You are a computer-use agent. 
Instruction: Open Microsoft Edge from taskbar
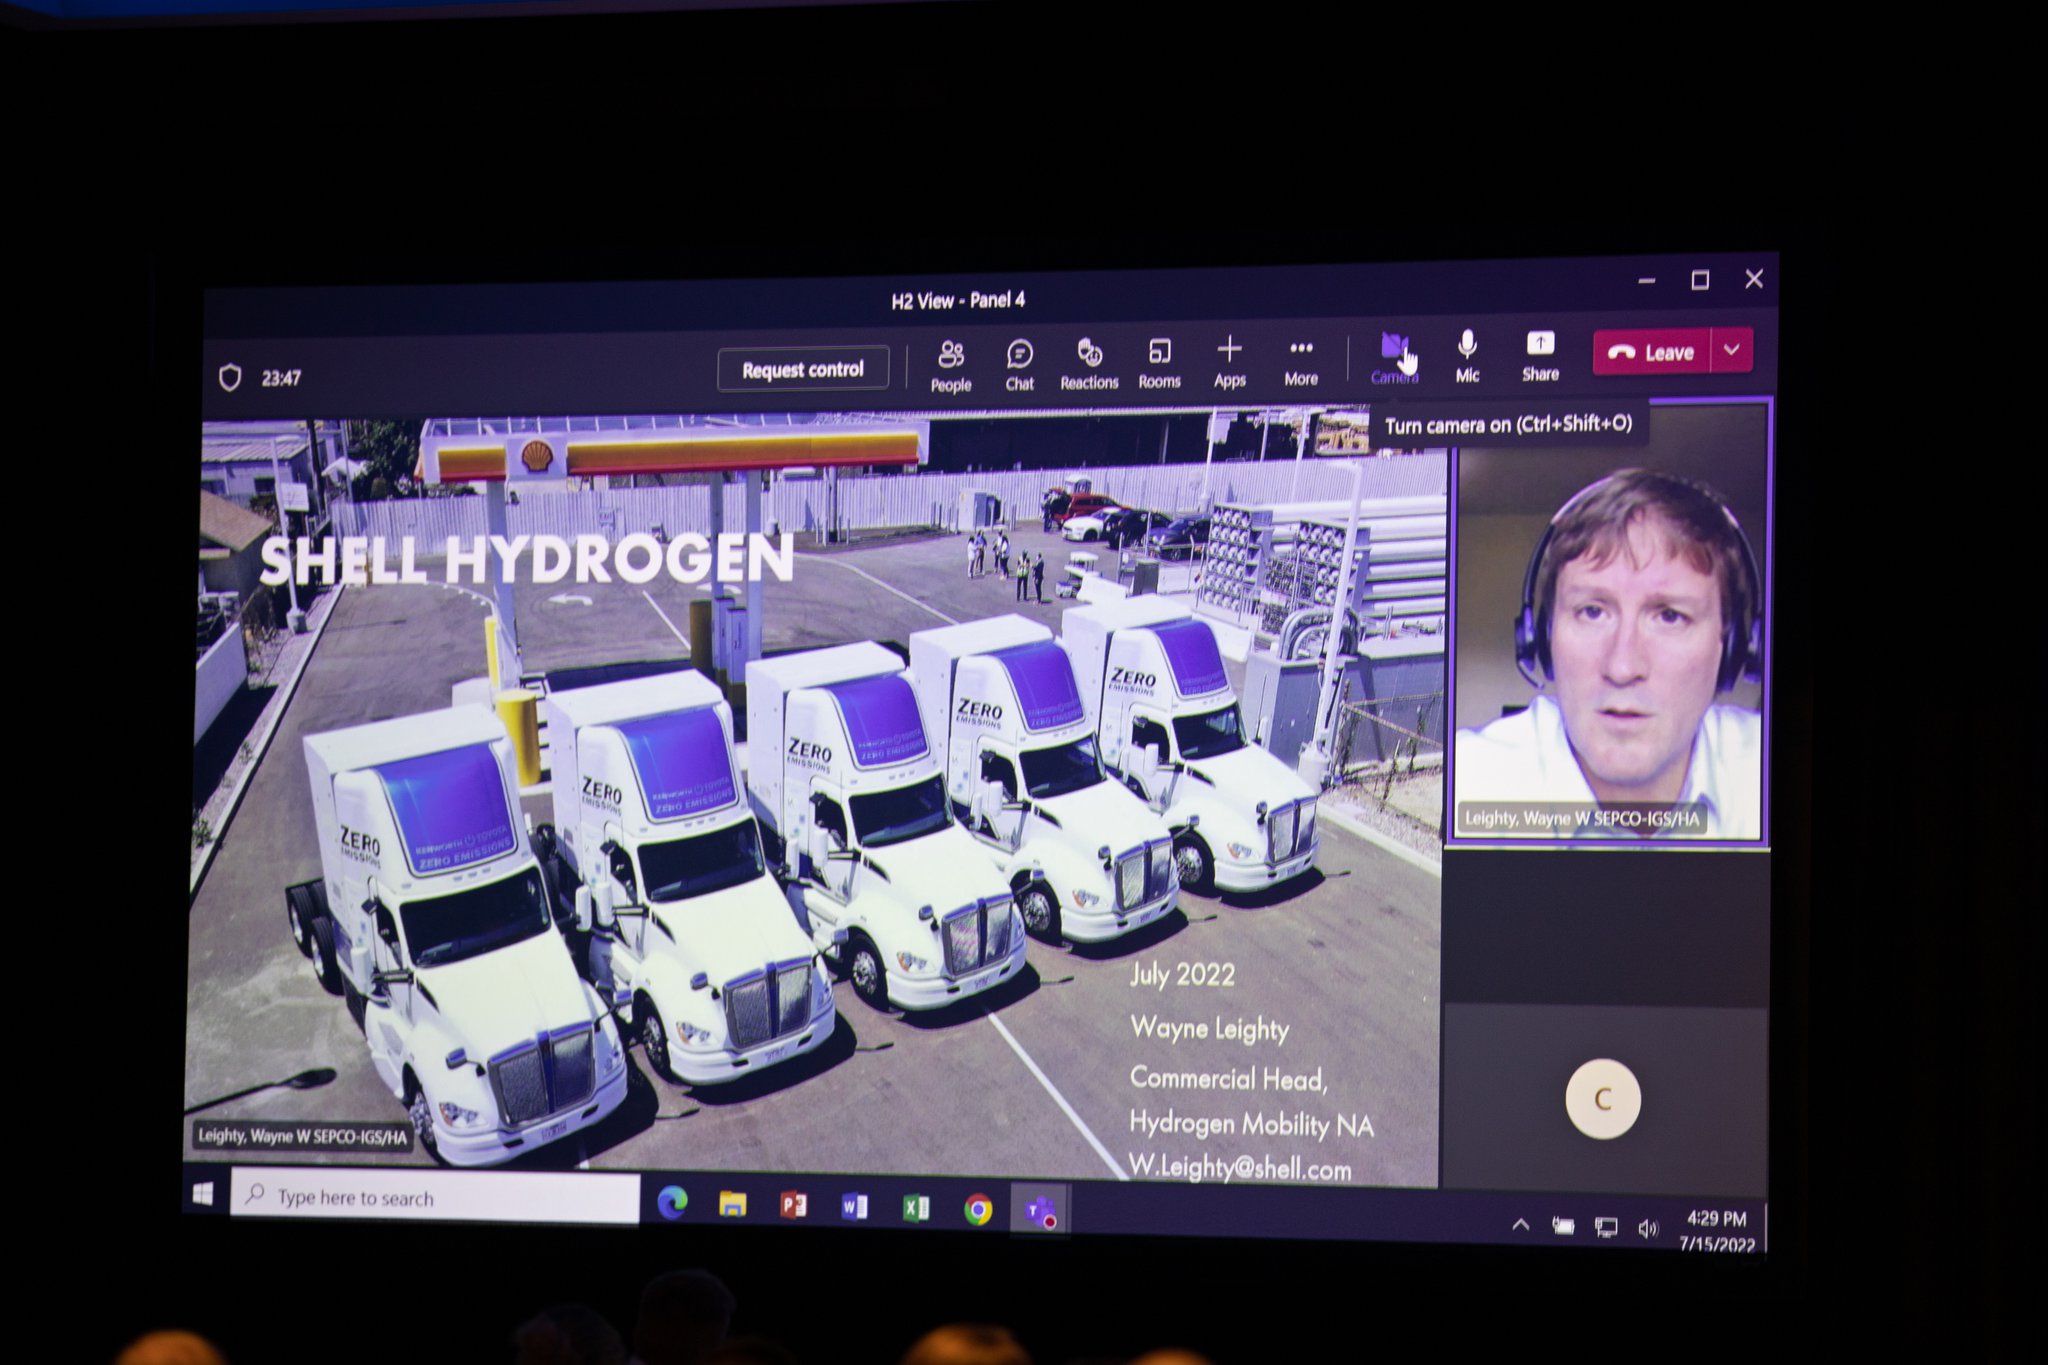point(672,1203)
